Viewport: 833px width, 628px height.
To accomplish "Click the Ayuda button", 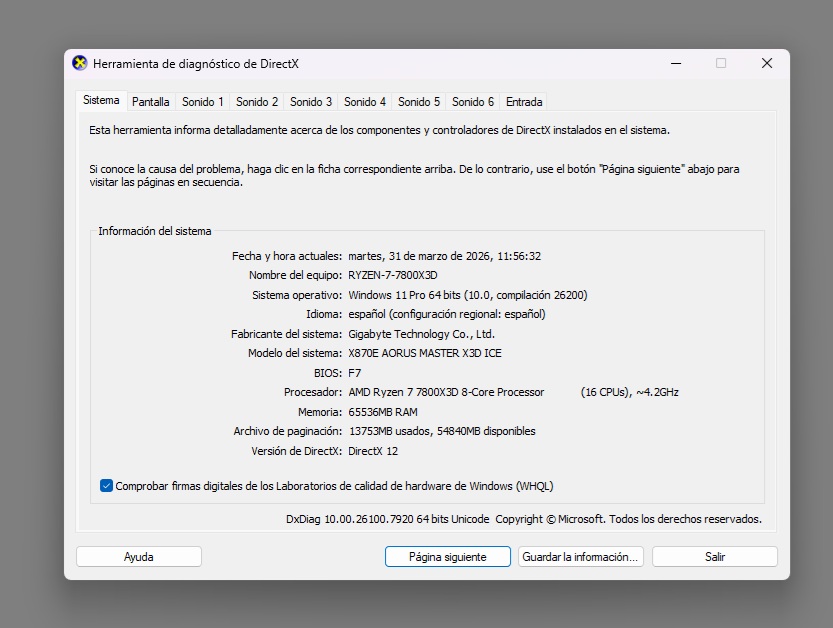I will click(x=138, y=556).
